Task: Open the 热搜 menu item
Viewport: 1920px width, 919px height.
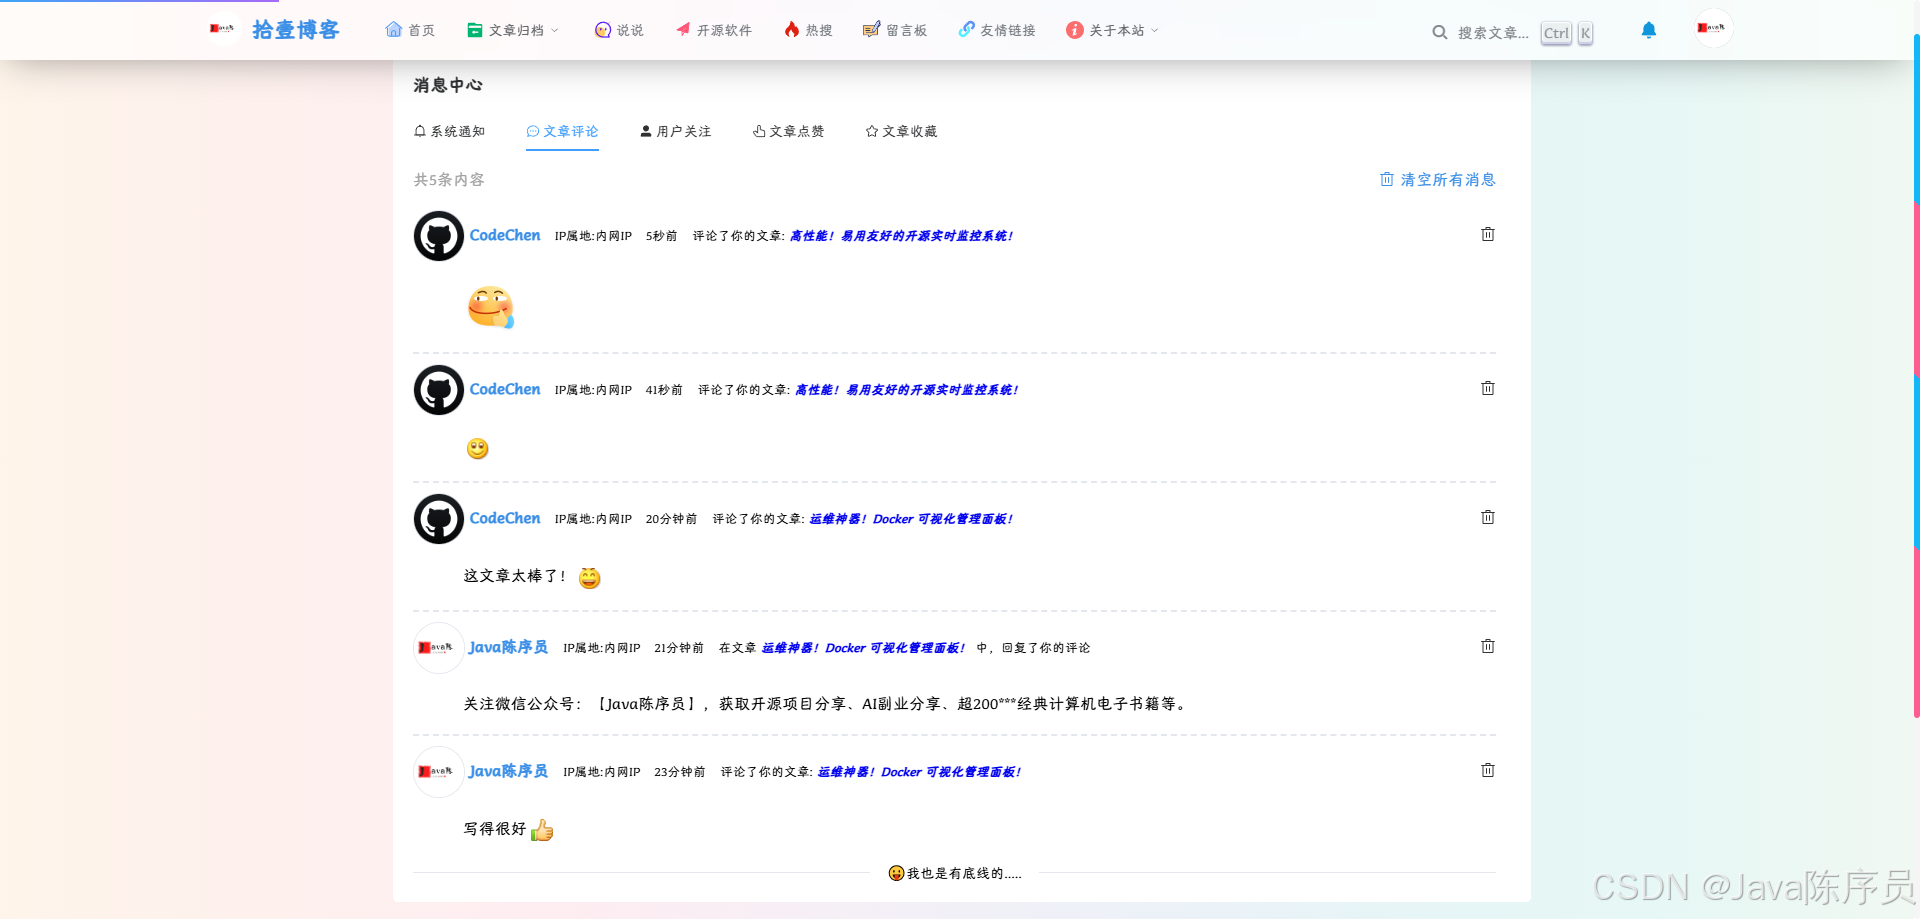Action: (x=808, y=30)
